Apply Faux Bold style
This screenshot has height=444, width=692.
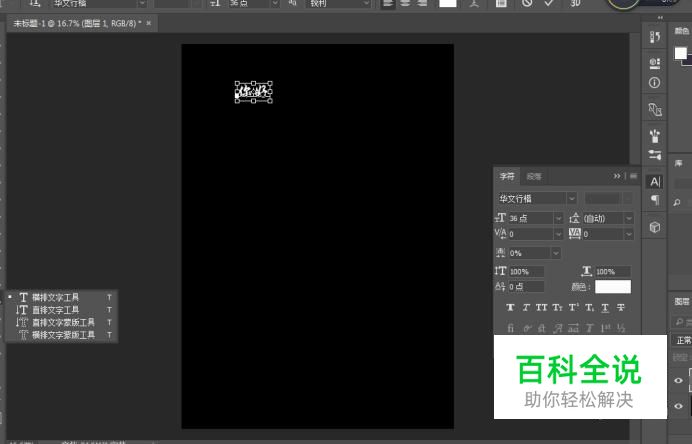510,308
